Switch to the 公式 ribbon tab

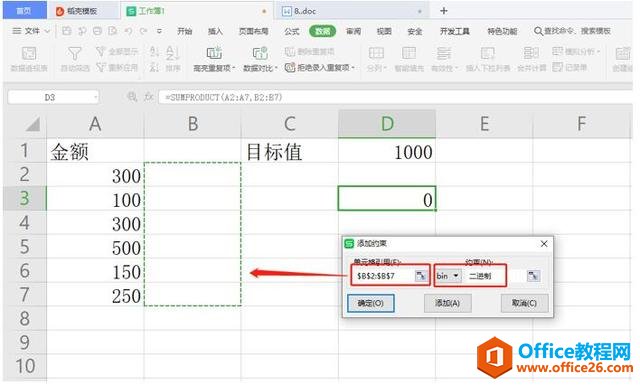coord(292,31)
